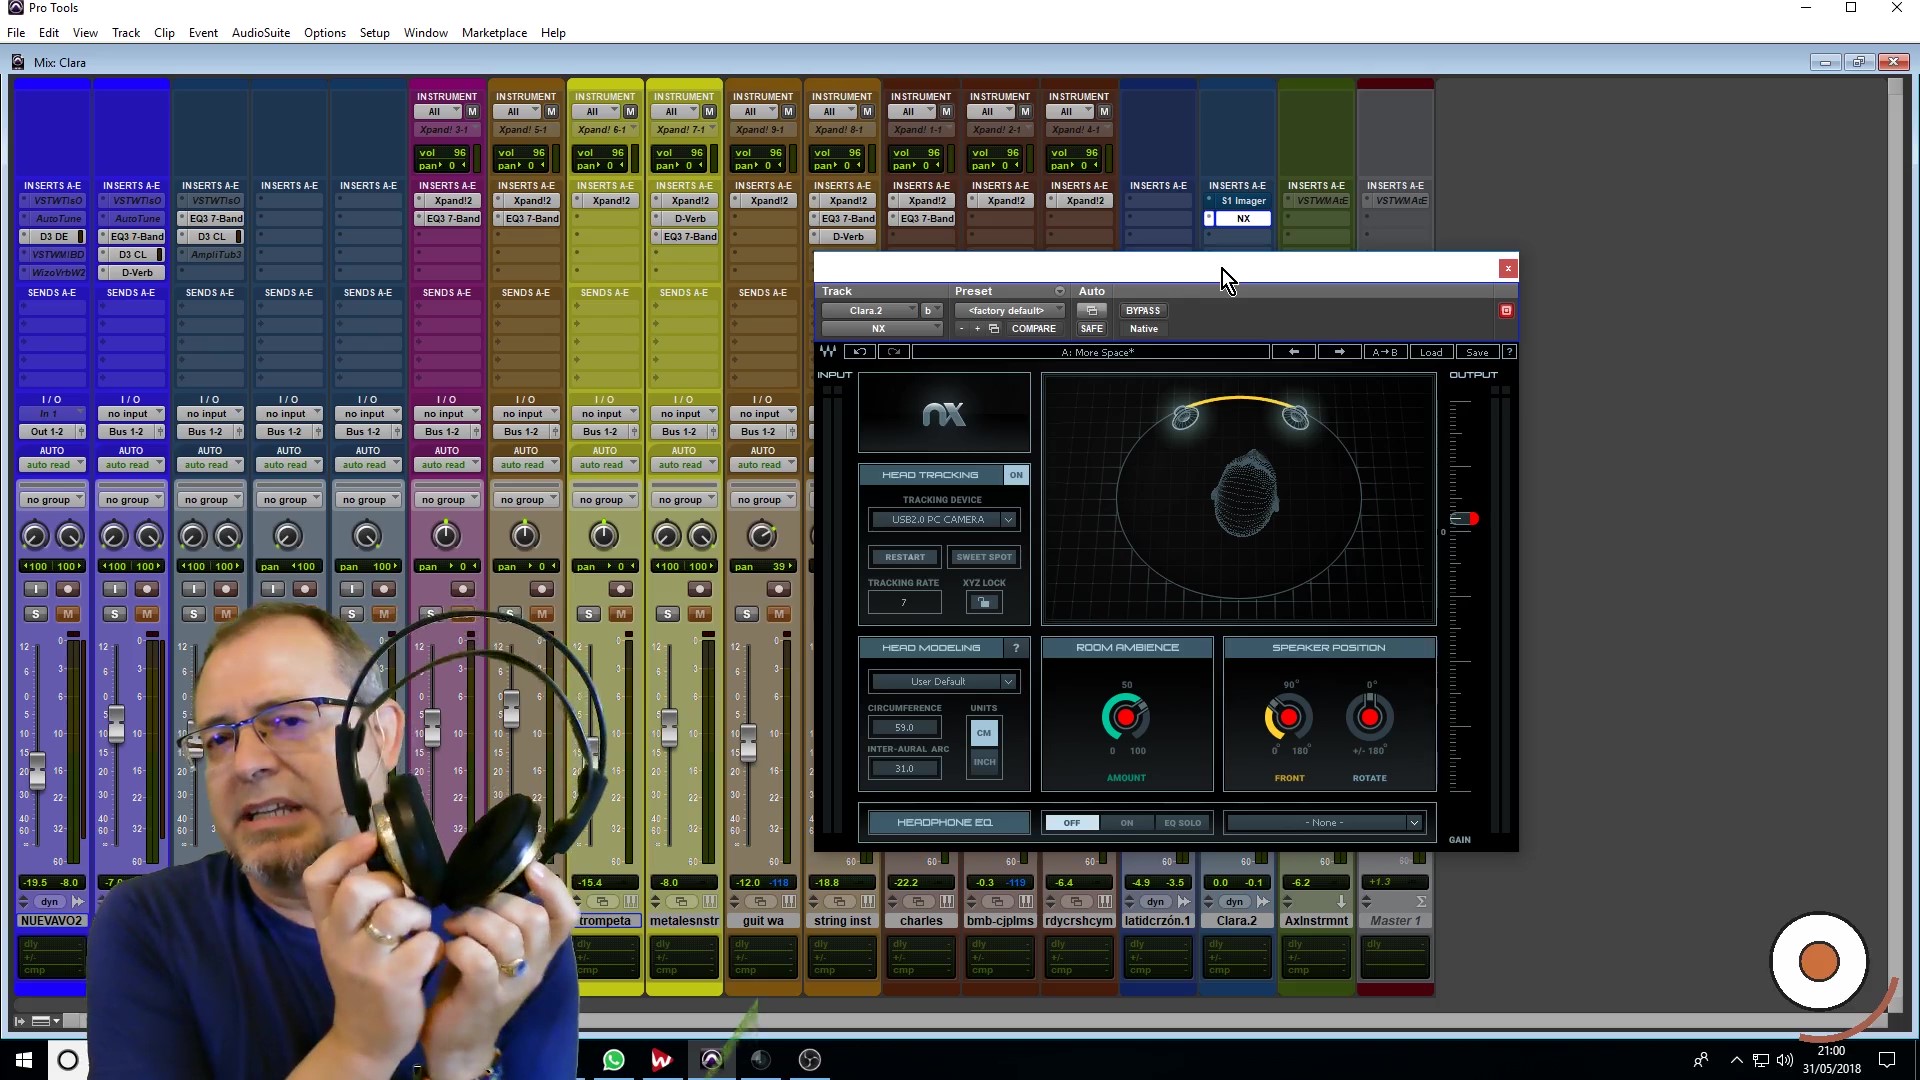Switch Headphone EQ to ON
This screenshot has width=1920, height=1080.
point(1126,823)
